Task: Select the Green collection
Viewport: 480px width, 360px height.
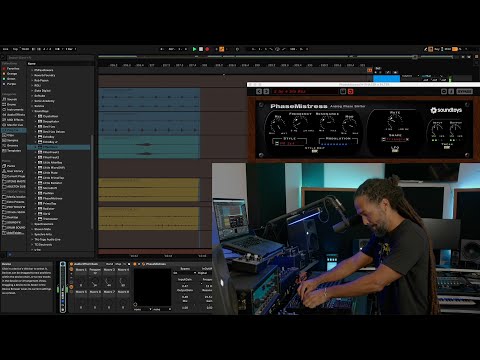Action: pyautogui.click(x=9, y=79)
